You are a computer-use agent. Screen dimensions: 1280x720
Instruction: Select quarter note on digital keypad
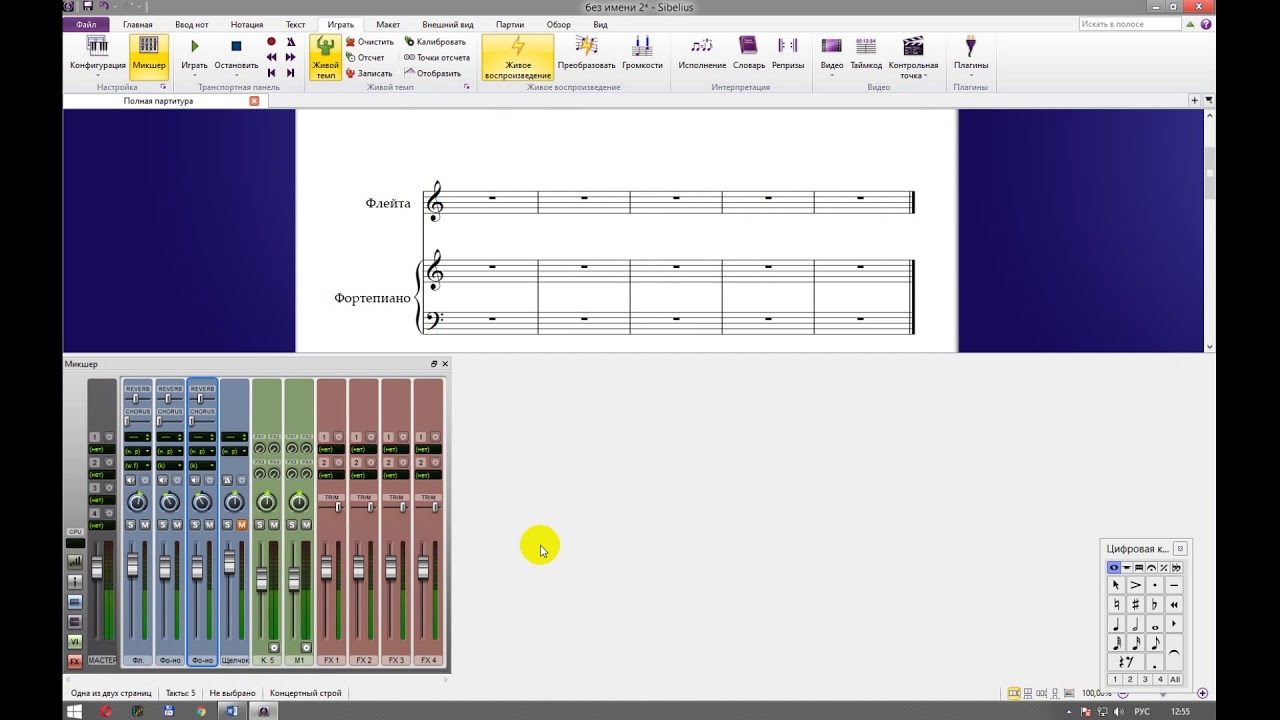point(1117,624)
